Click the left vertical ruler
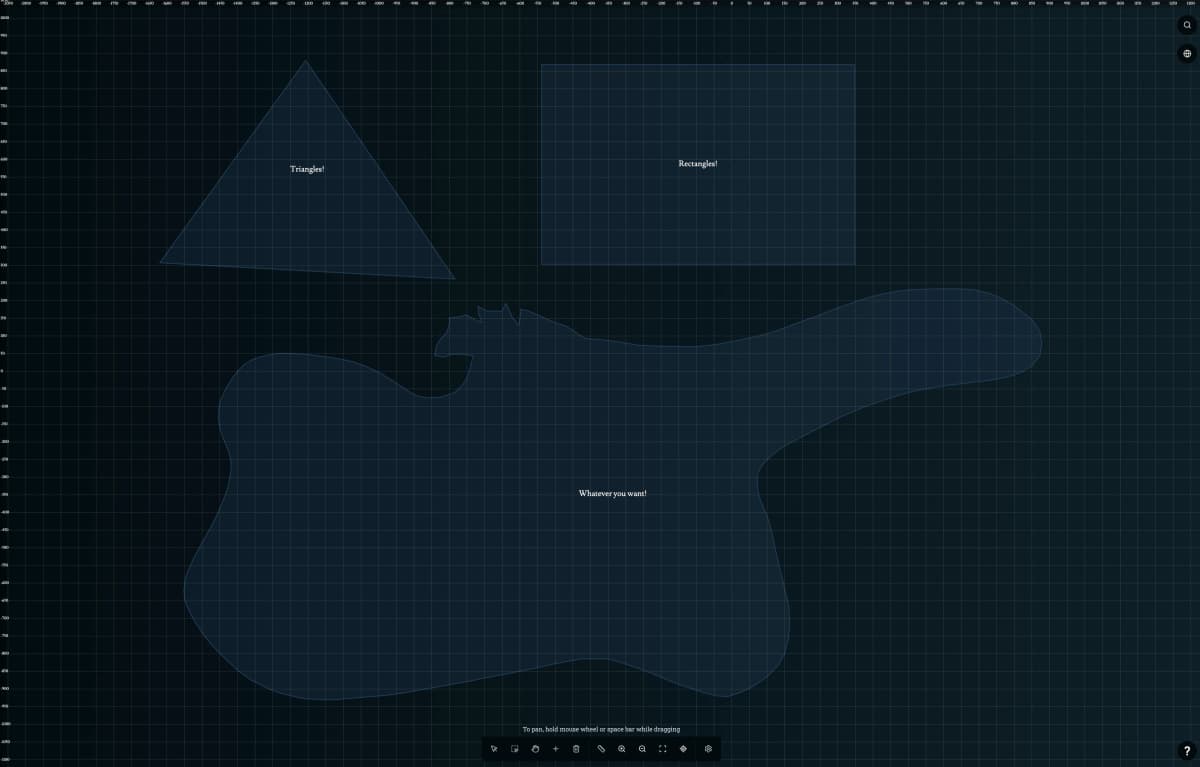This screenshot has width=1200, height=767. click(x=4, y=400)
